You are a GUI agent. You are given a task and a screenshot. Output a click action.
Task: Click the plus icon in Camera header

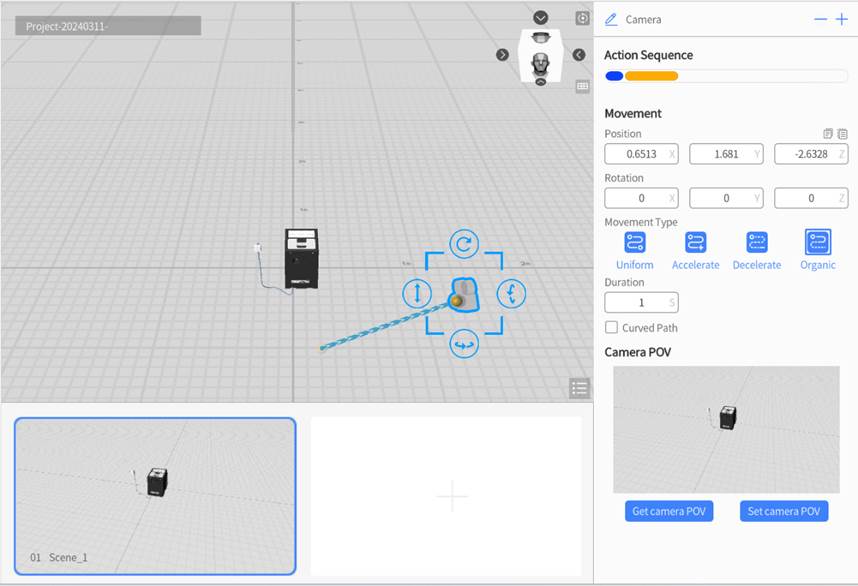[841, 19]
